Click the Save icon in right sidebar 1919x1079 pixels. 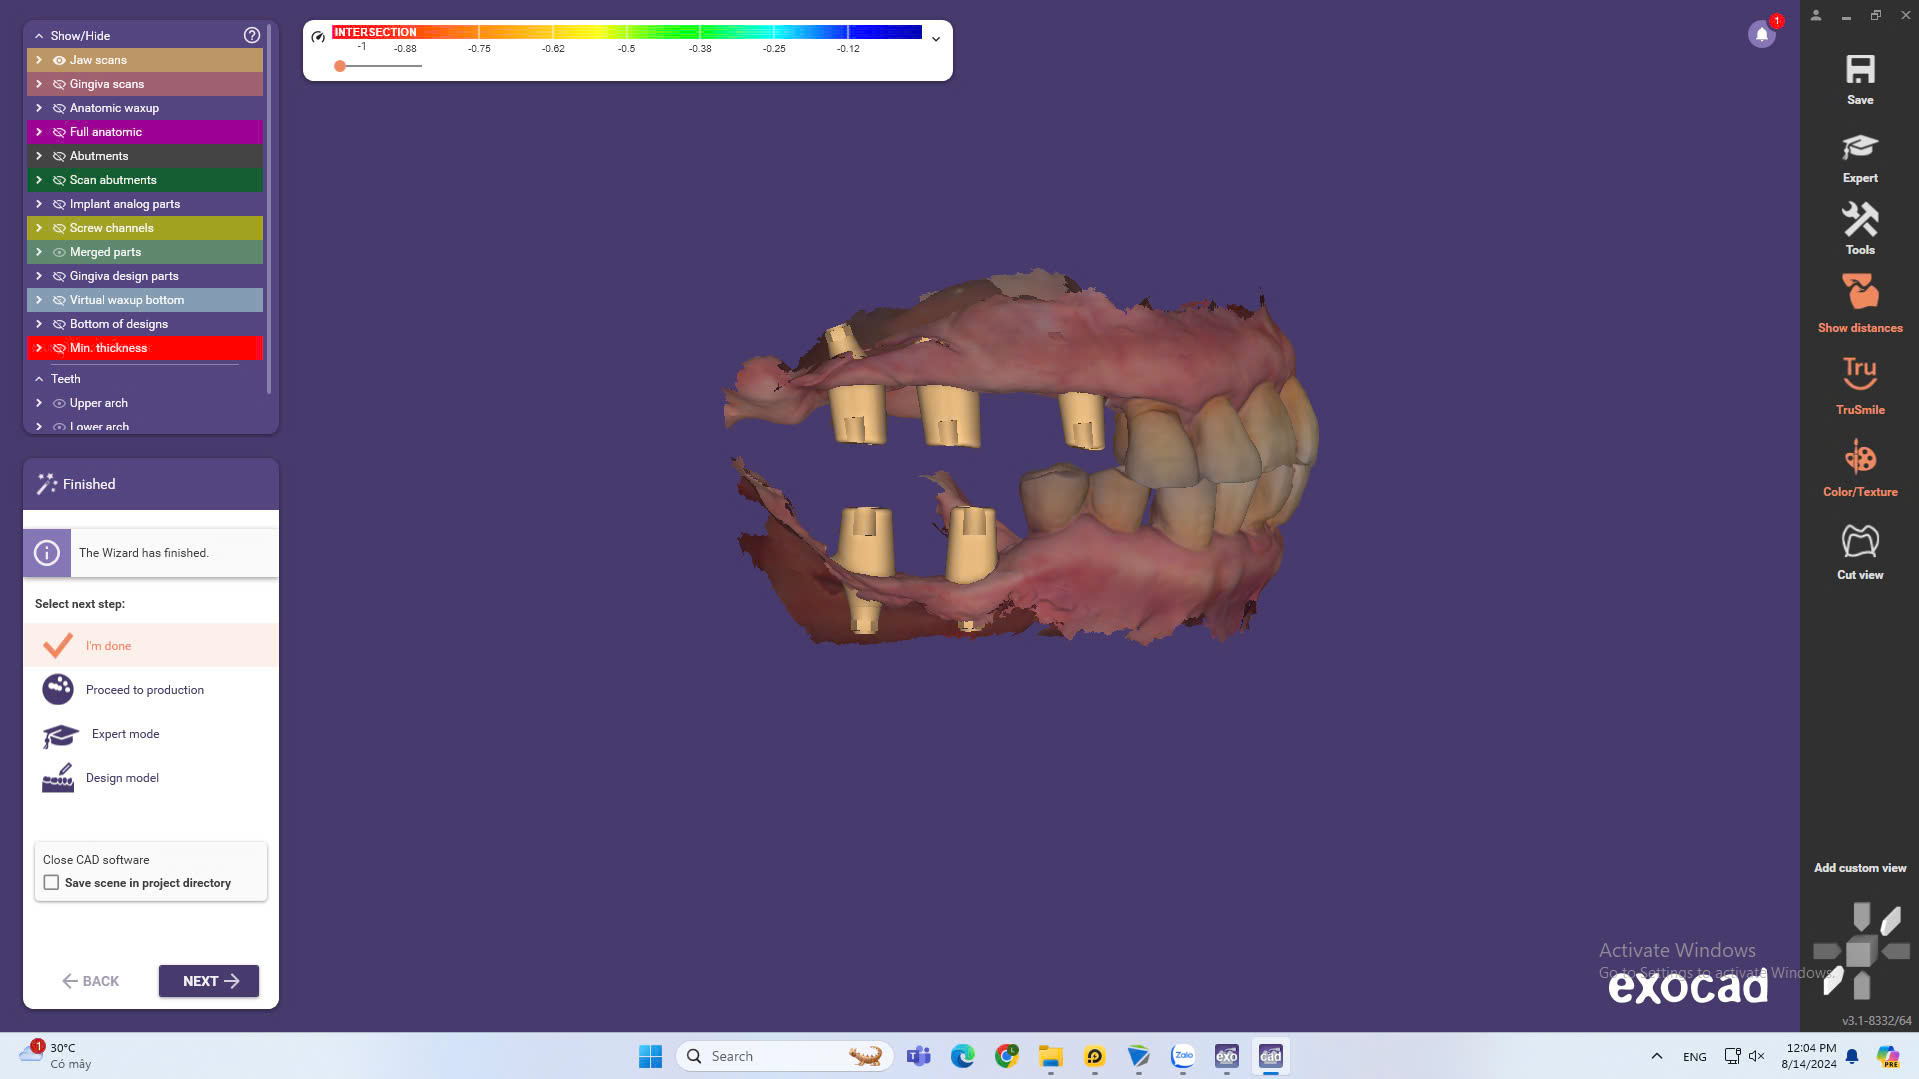coord(1859,79)
